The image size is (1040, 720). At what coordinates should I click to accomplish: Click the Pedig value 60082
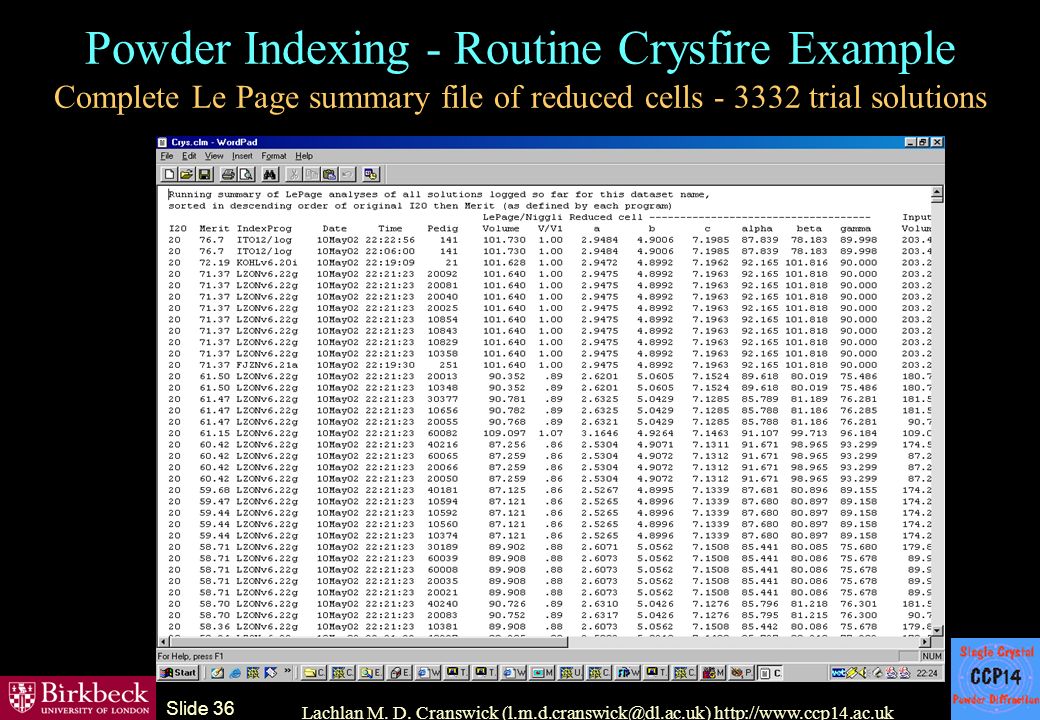tap(442, 433)
